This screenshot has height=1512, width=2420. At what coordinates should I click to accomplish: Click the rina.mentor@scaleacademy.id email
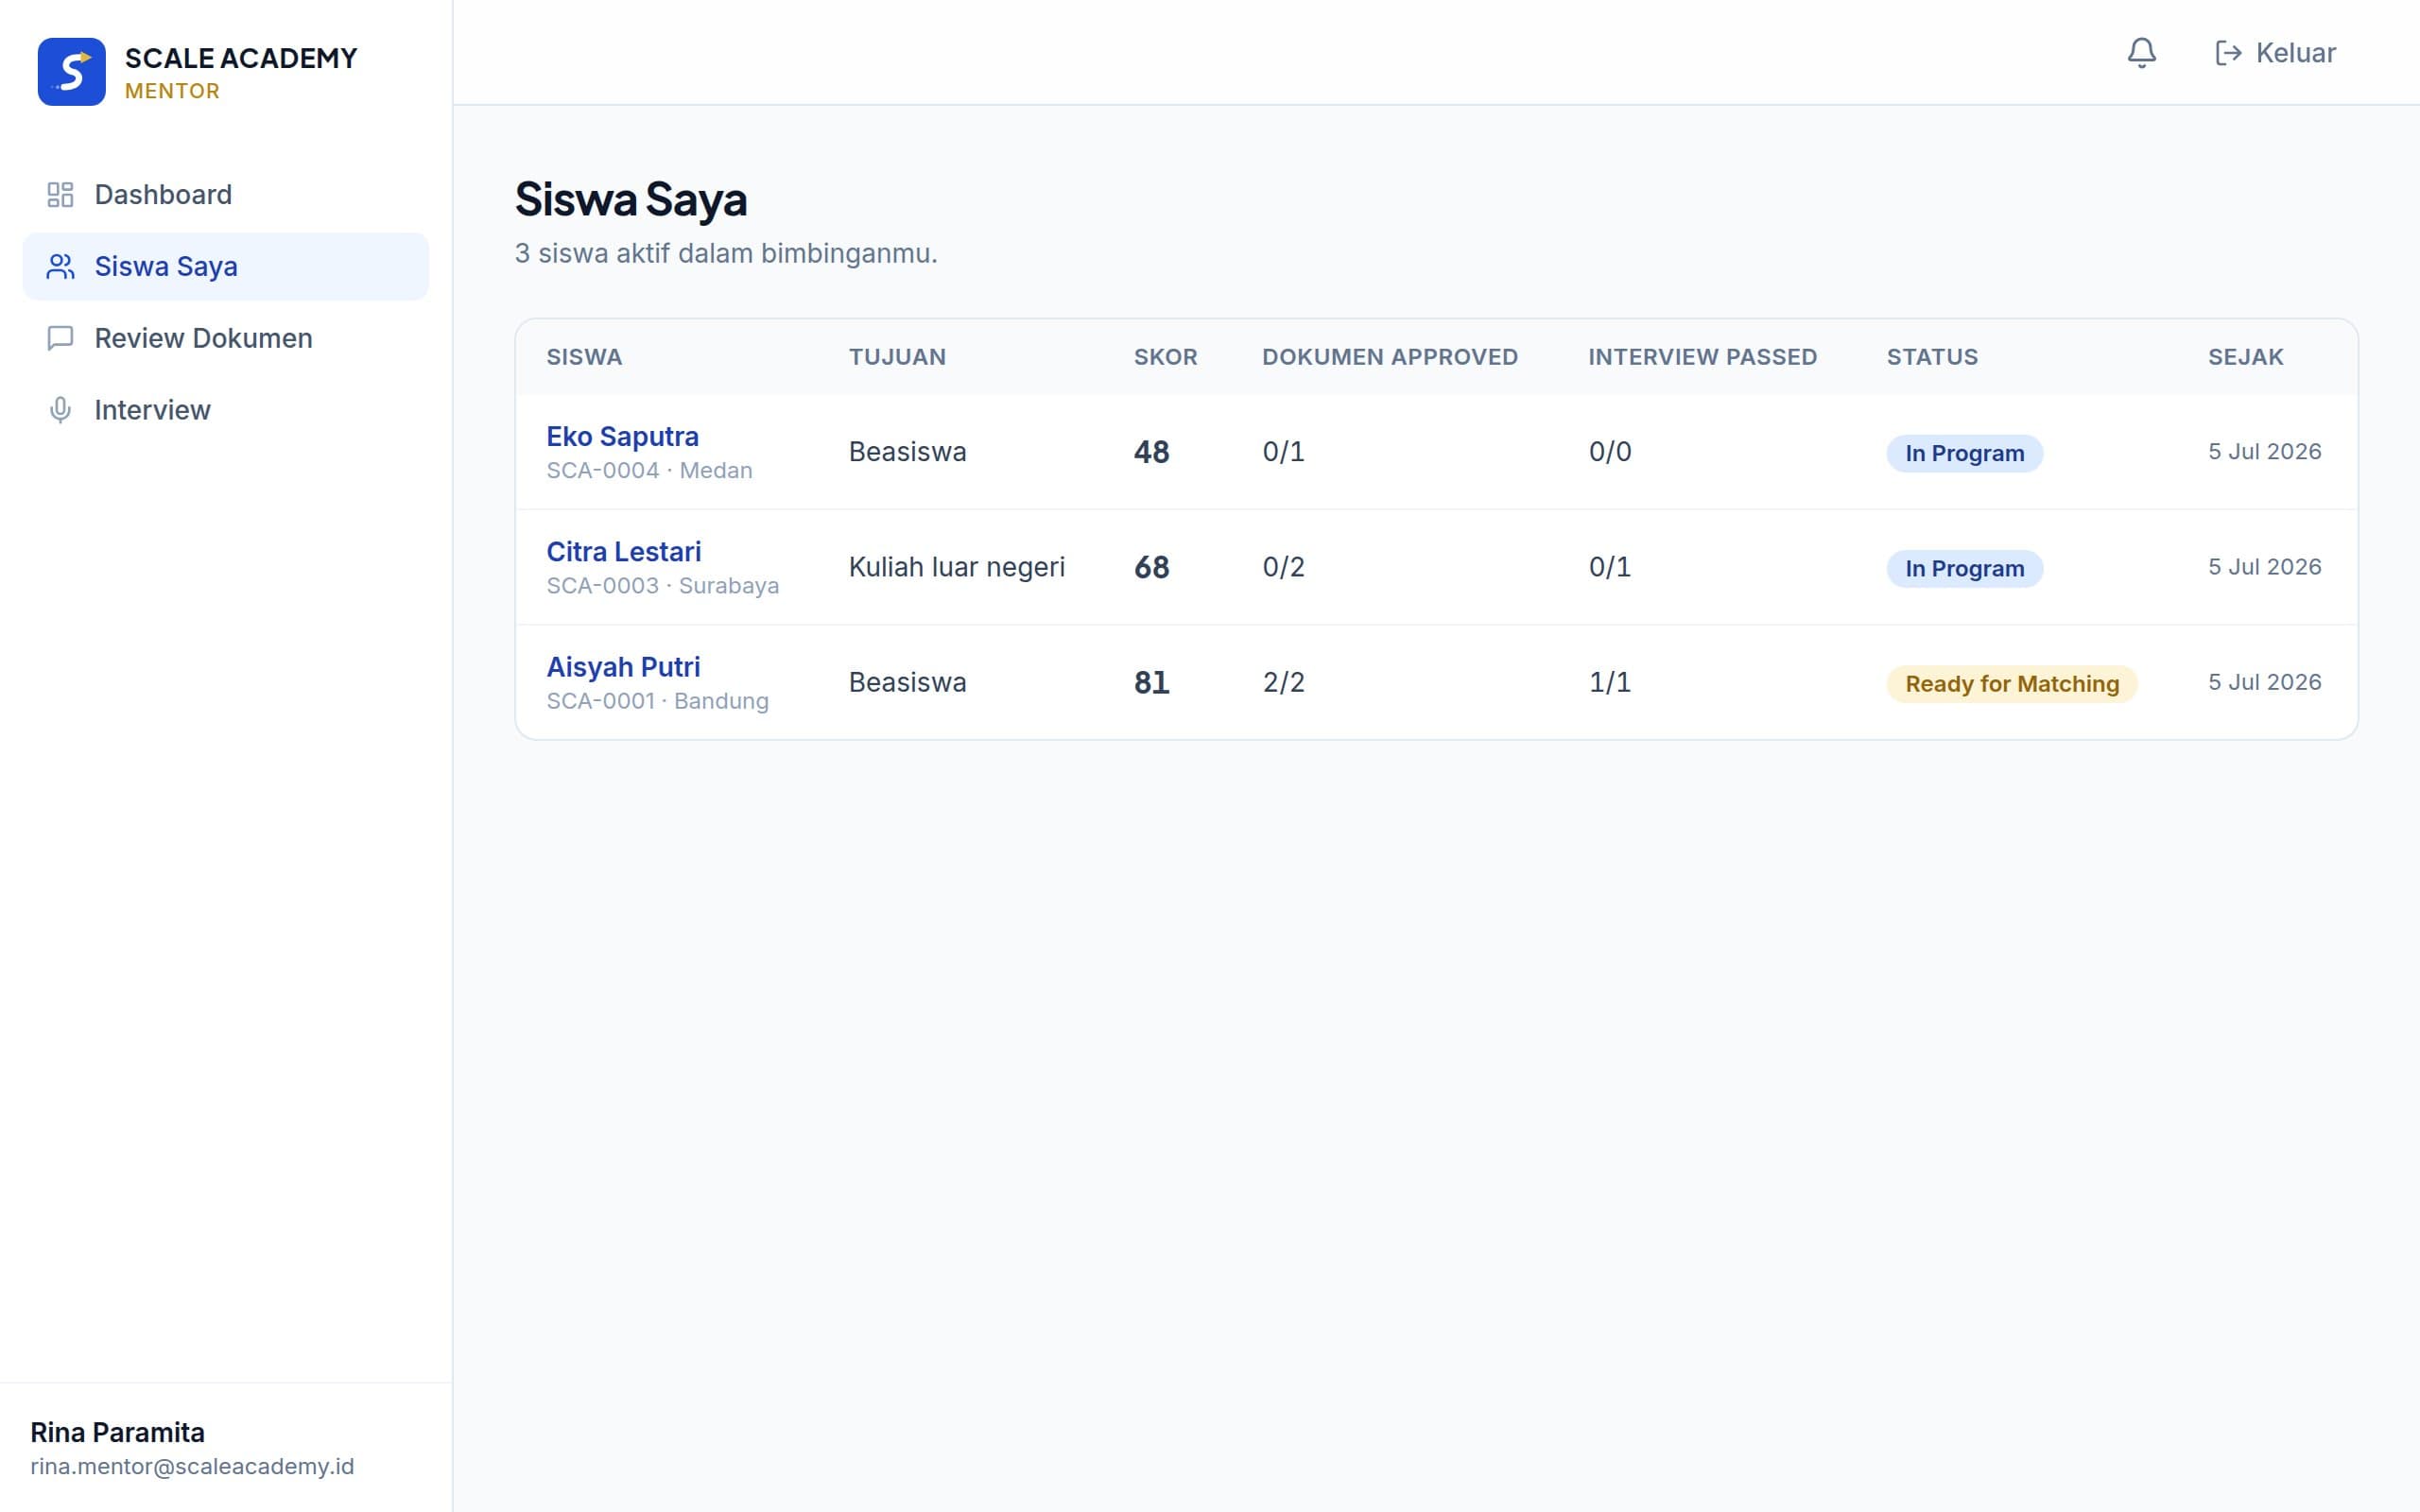[192, 1466]
